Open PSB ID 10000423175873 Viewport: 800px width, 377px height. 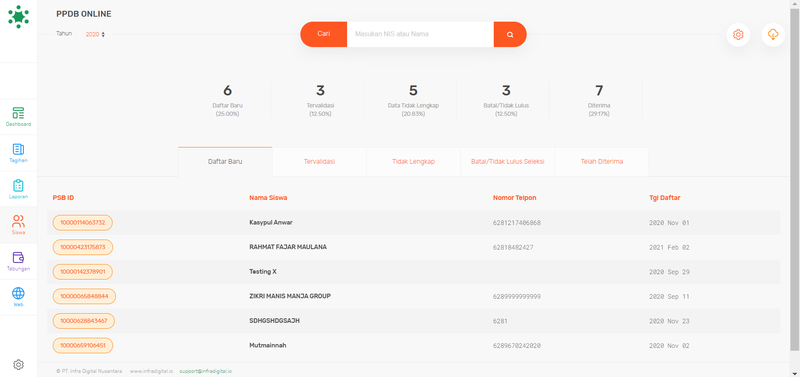pos(83,247)
